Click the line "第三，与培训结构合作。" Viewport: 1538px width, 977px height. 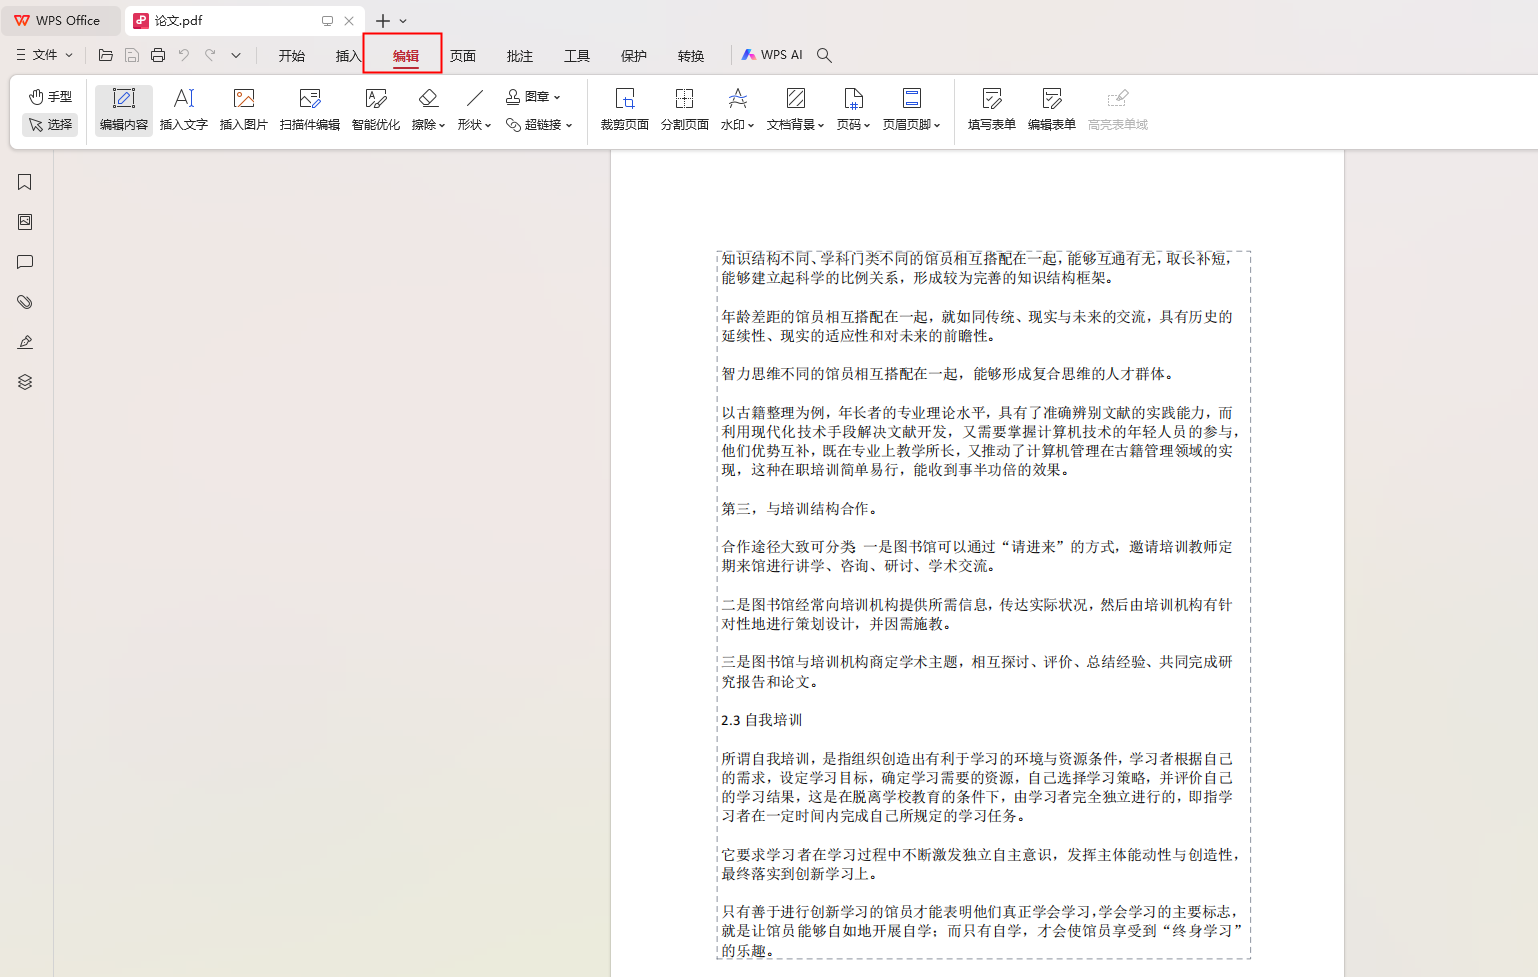801,509
